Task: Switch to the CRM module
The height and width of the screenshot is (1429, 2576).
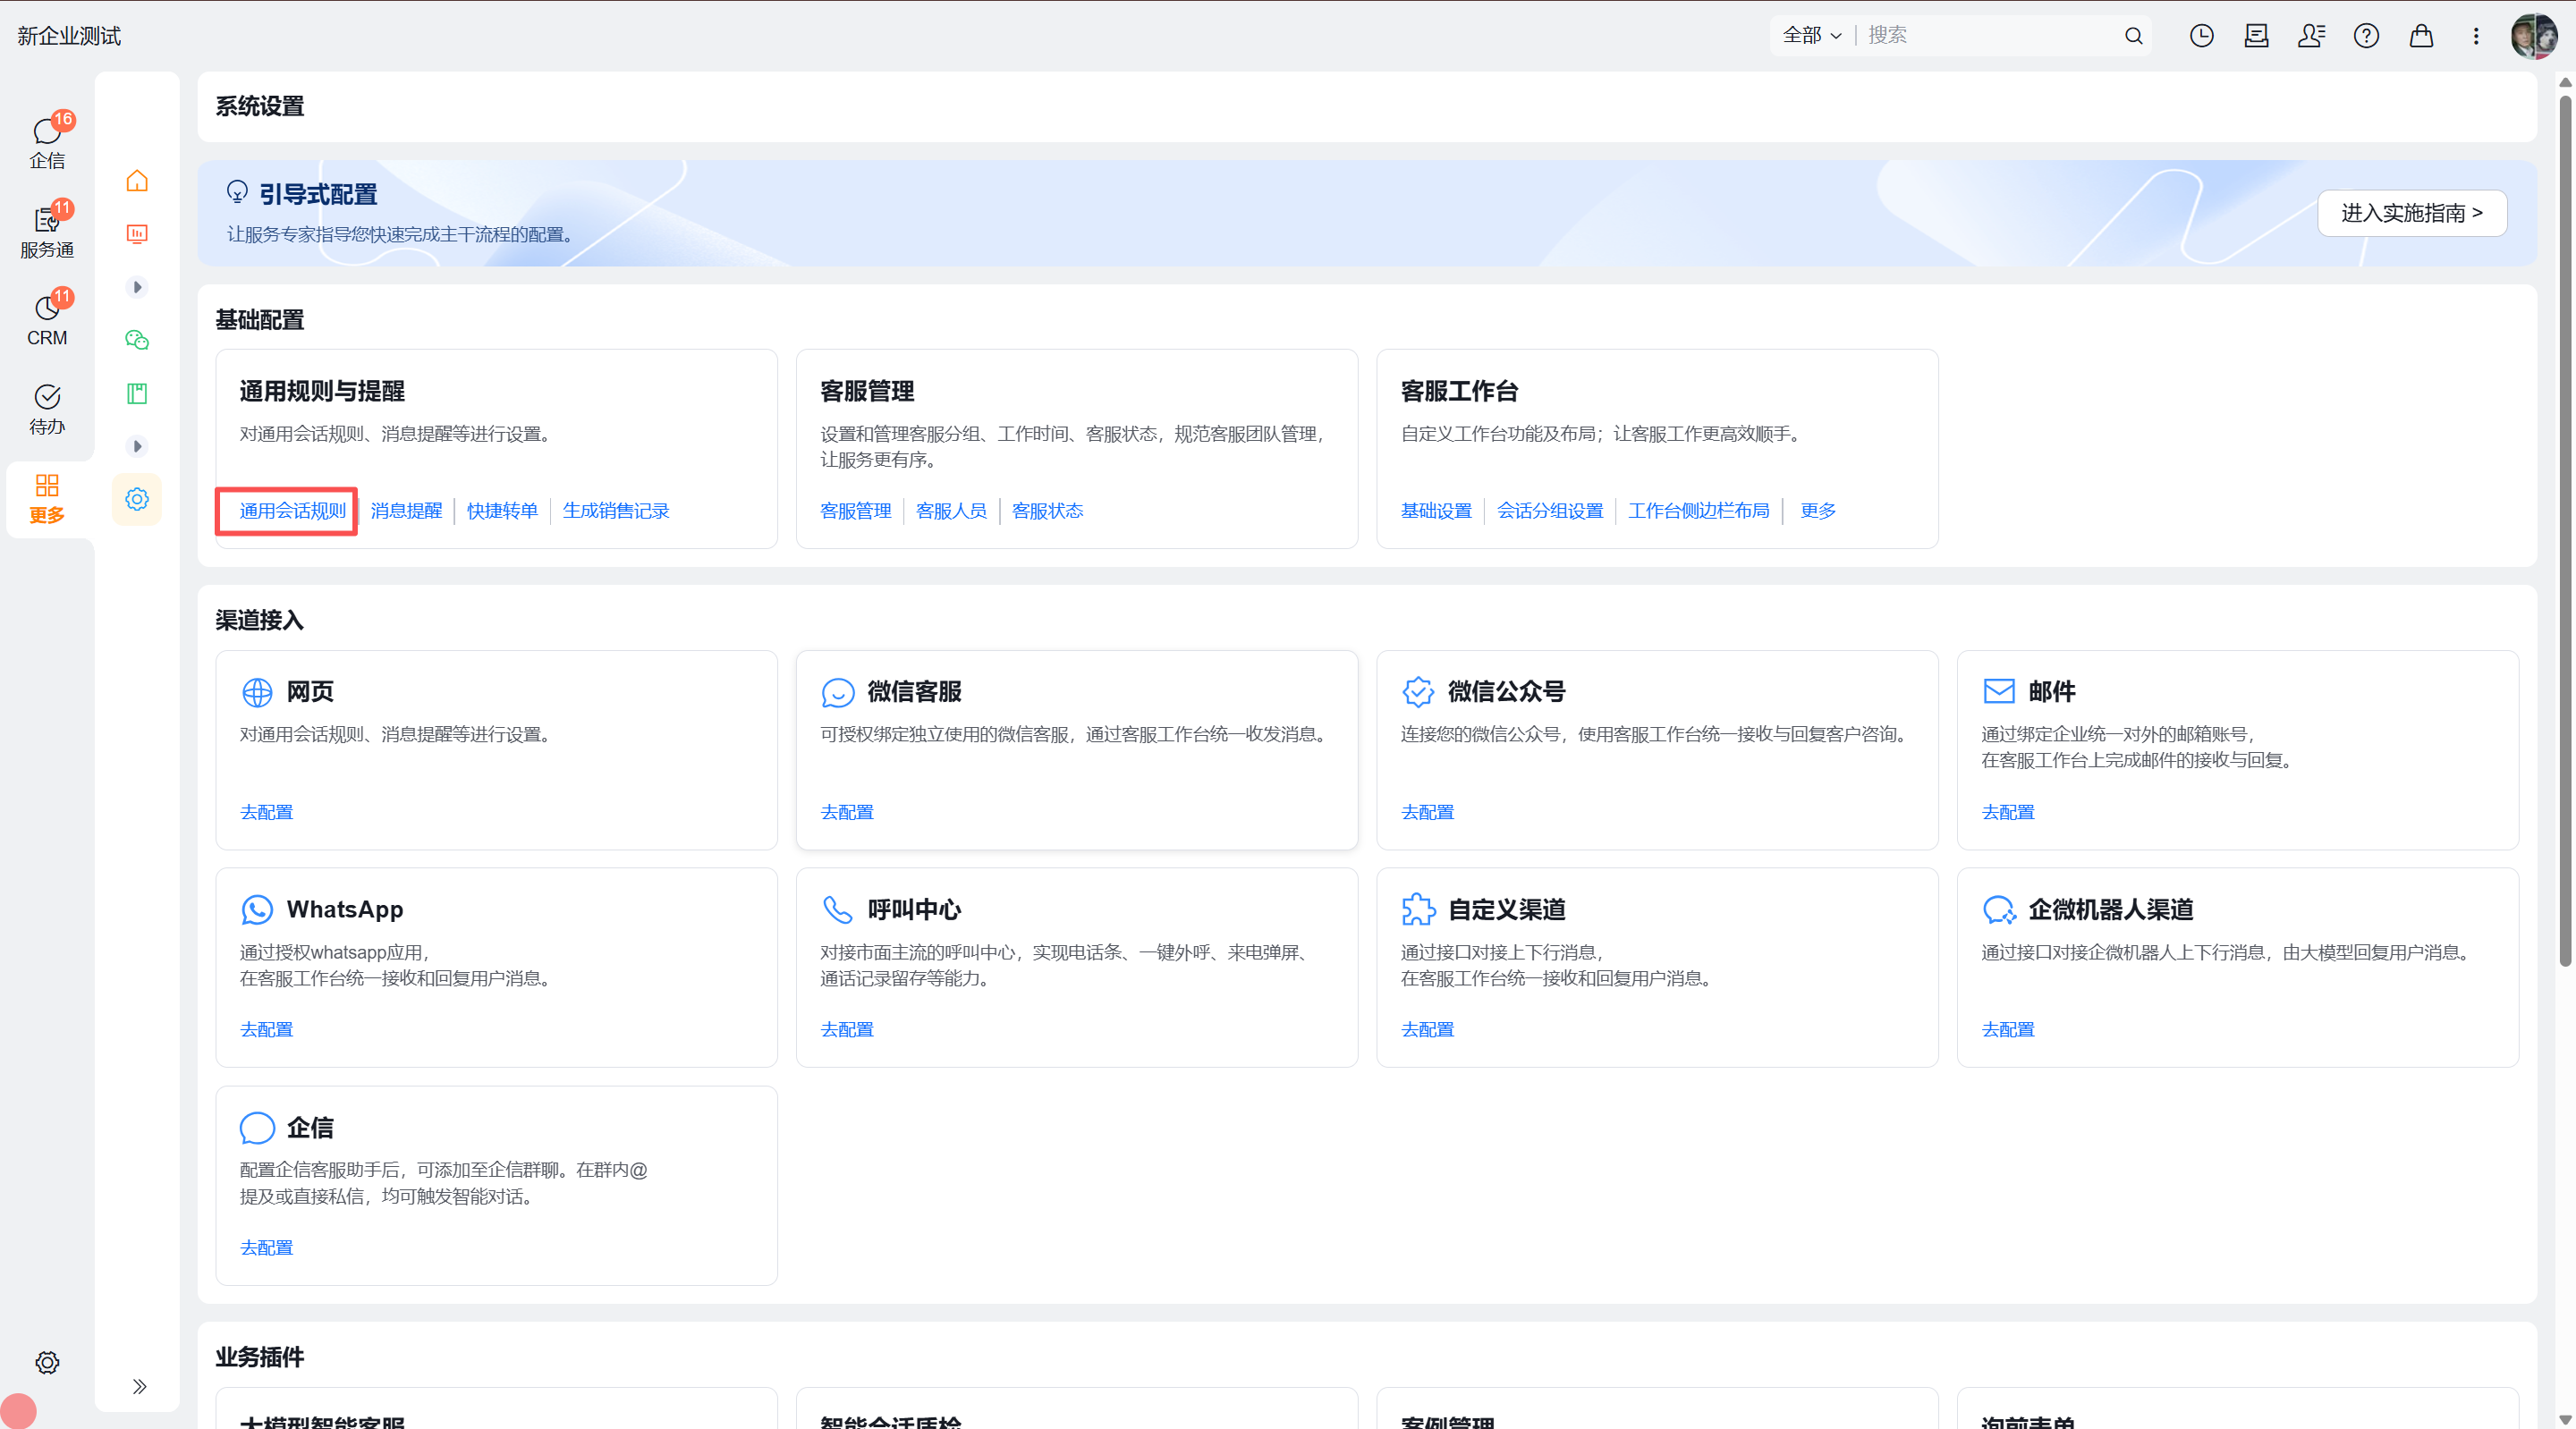Action: point(47,318)
